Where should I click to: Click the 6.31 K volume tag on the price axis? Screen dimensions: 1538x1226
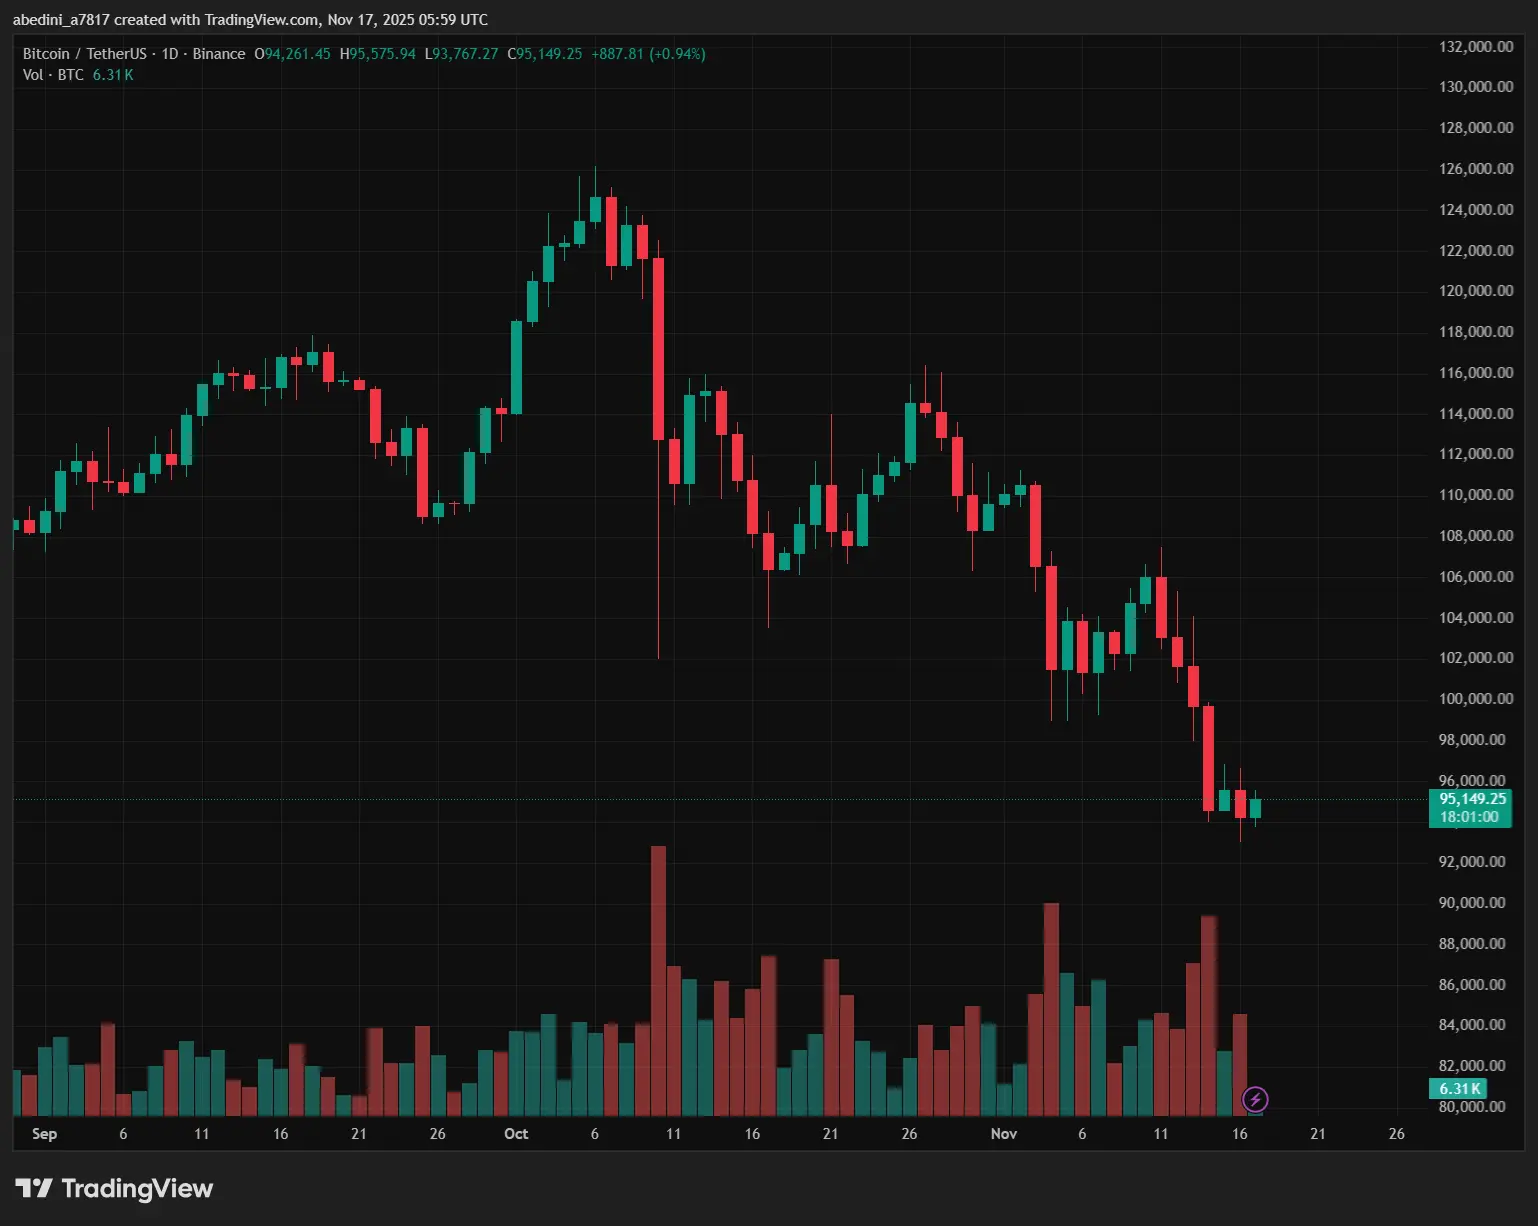click(x=1459, y=1088)
